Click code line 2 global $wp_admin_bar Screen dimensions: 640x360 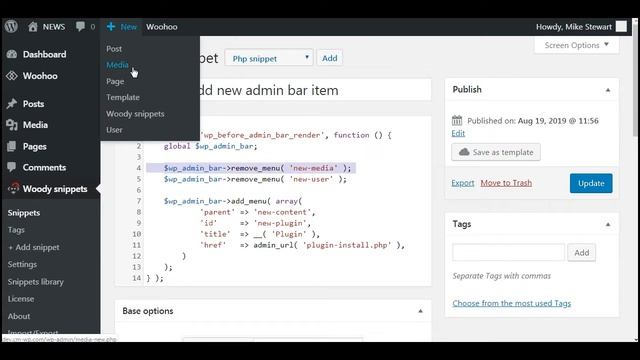click(x=211, y=146)
